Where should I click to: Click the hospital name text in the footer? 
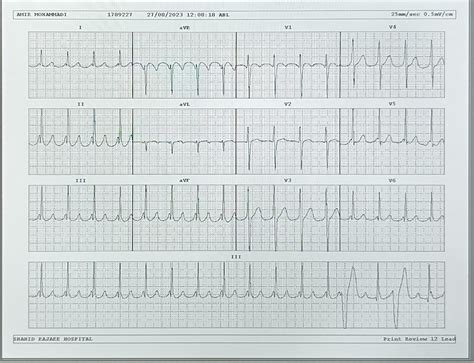[x=53, y=339]
